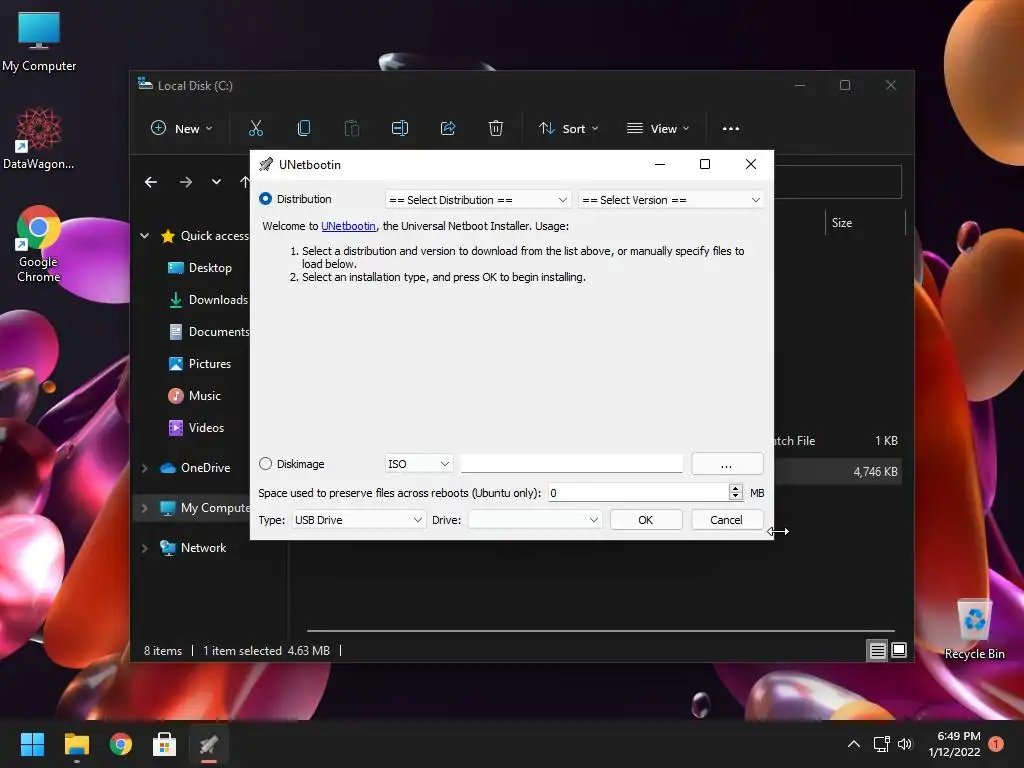Open the View menu in File Explorer
Viewport: 1024px width, 768px height.
658,129
